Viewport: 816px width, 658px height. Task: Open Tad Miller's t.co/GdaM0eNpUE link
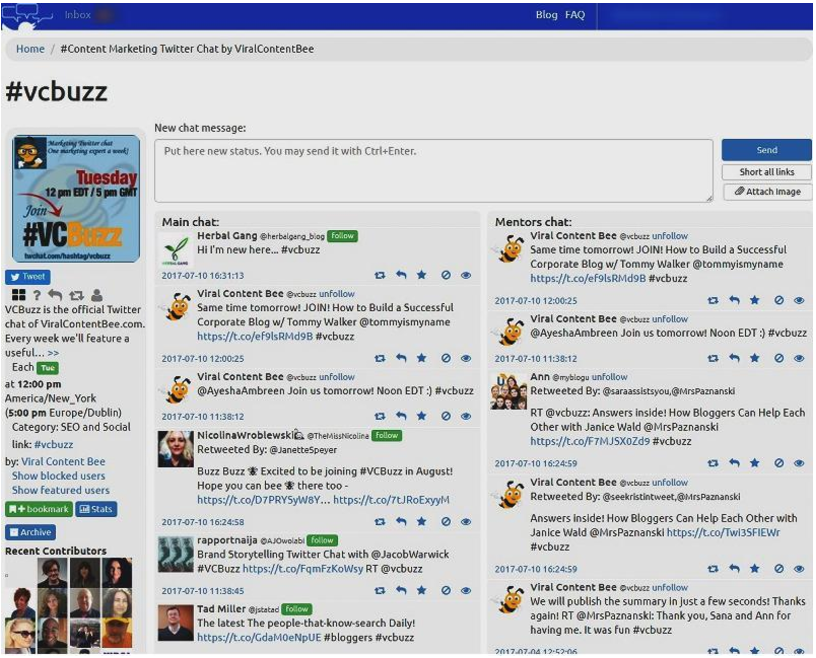(x=259, y=637)
